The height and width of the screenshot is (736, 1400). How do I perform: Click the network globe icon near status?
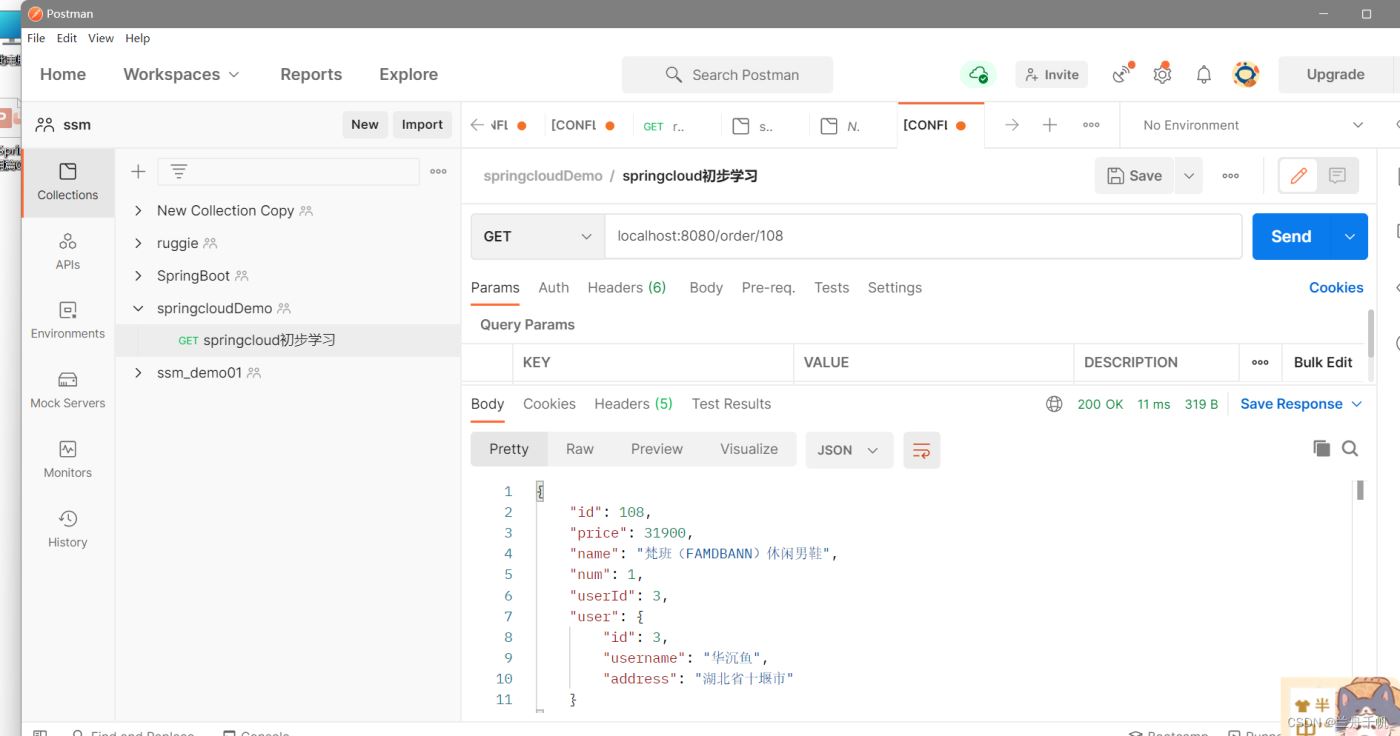[1054, 404]
